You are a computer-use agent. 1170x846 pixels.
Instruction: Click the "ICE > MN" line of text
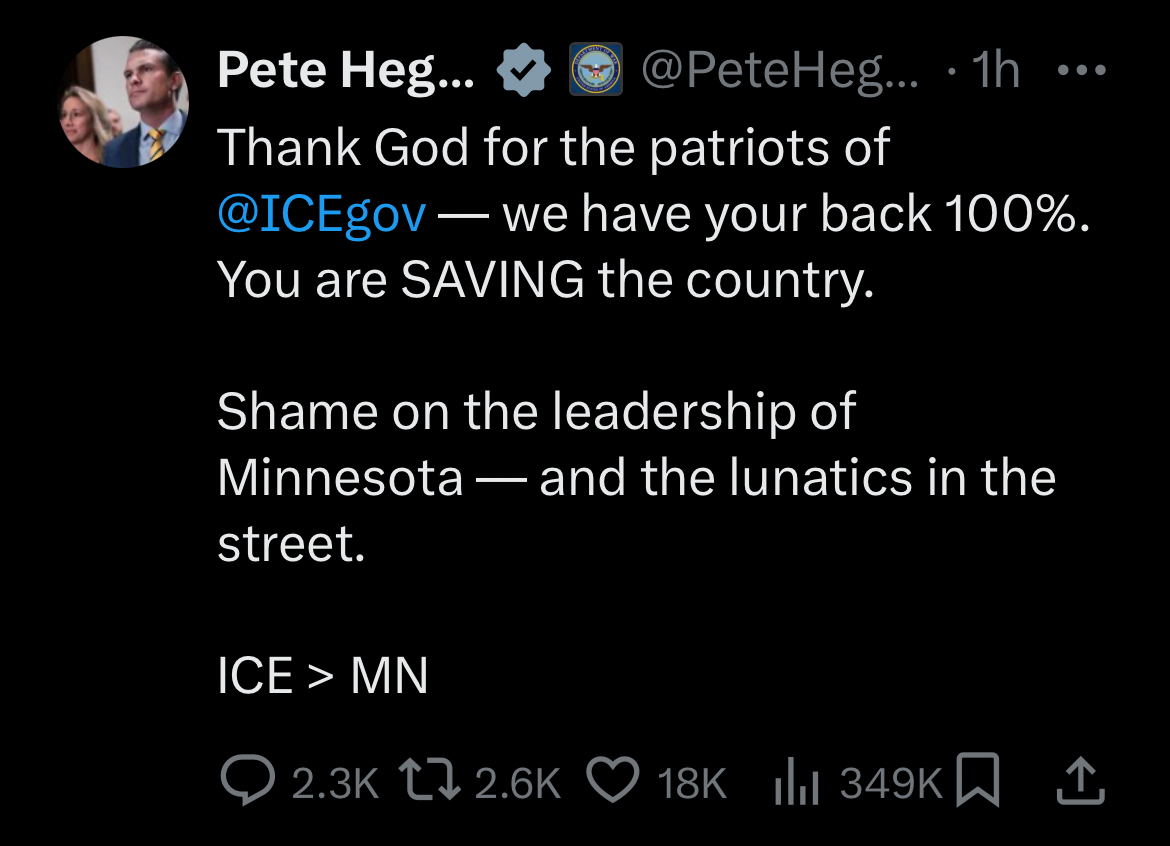tap(322, 676)
